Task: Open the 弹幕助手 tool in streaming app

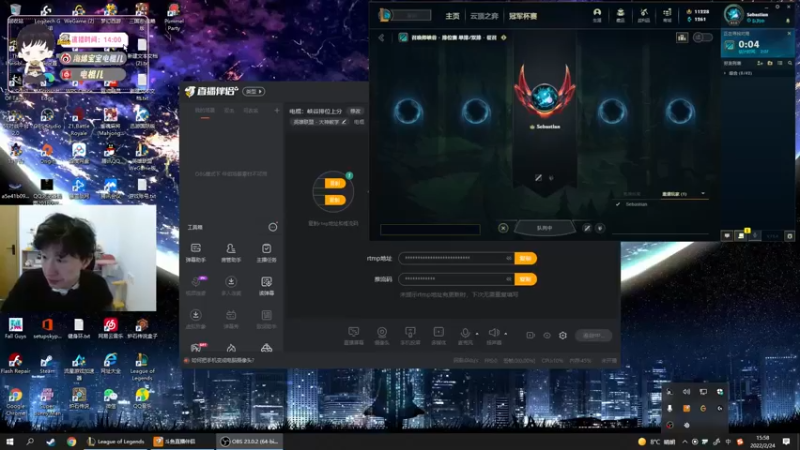Action: 195,253
